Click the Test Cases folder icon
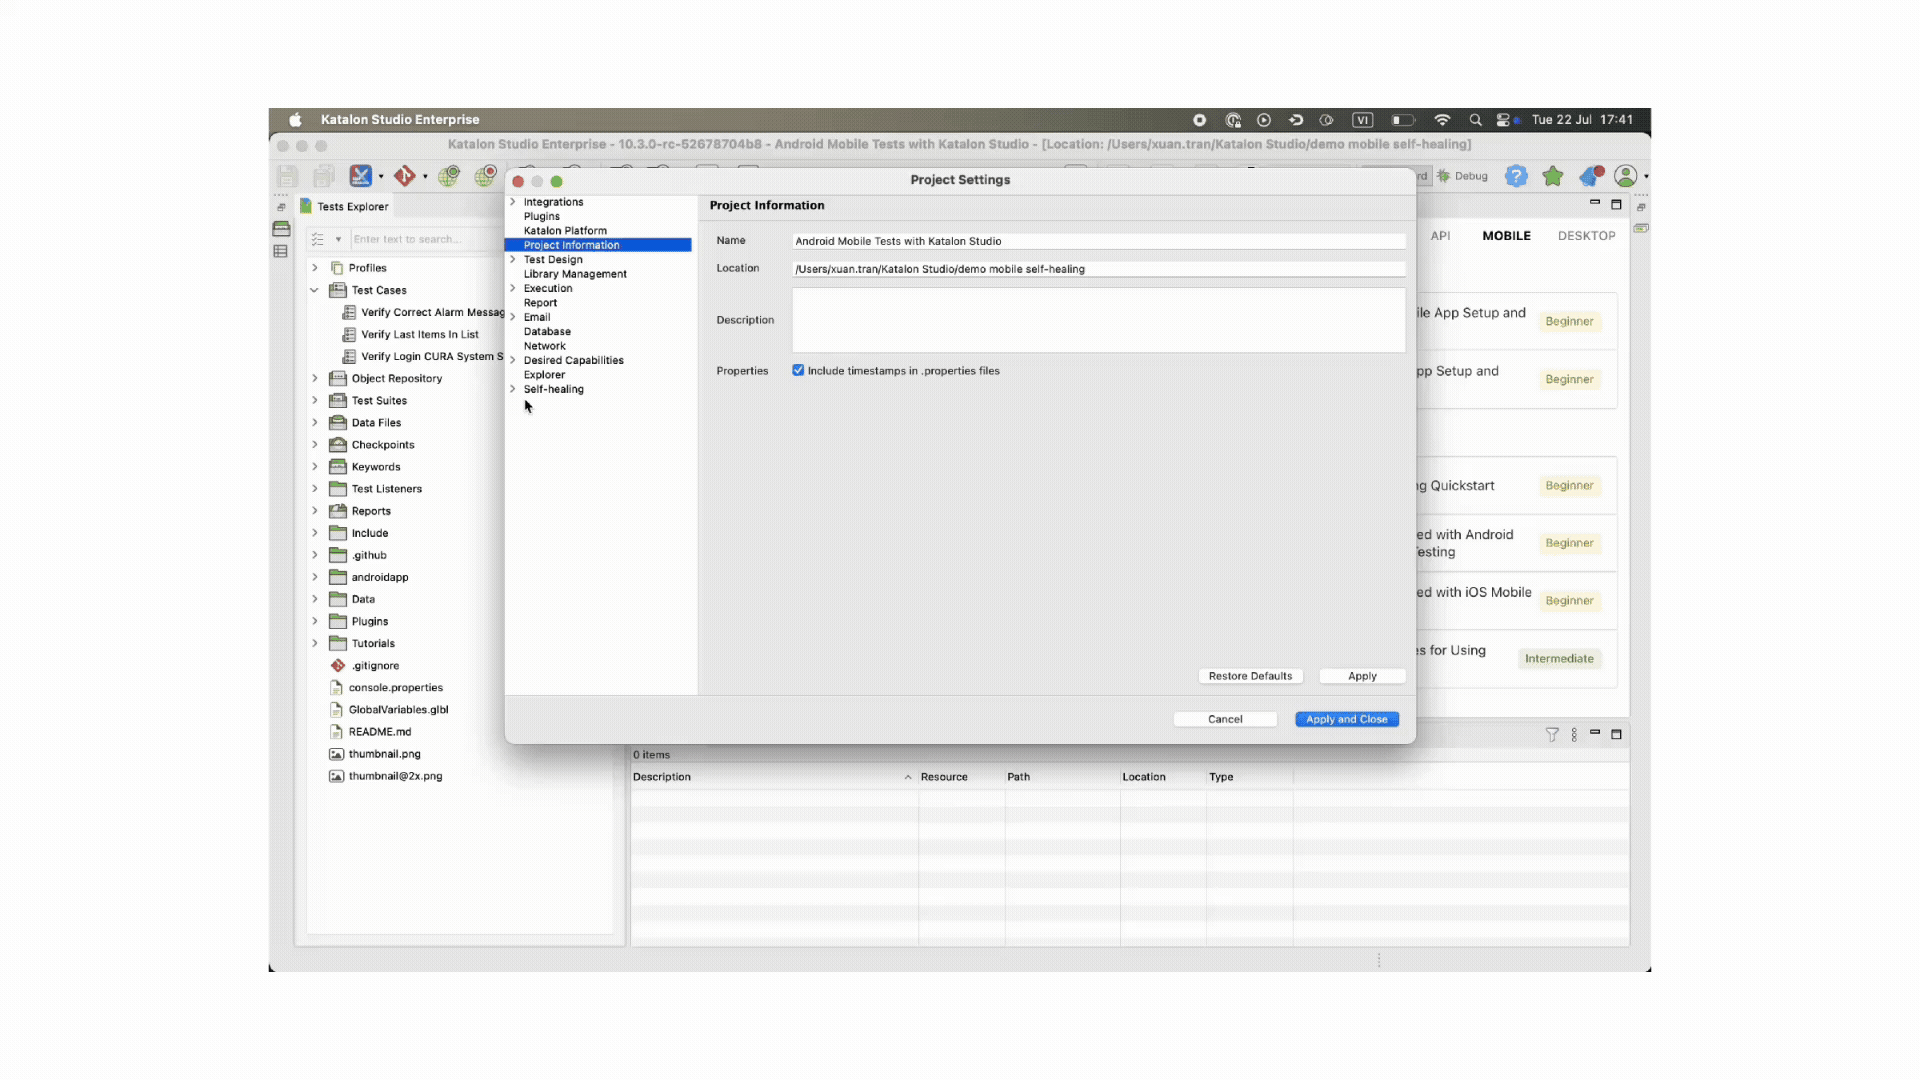The image size is (1920, 1080). (x=338, y=290)
